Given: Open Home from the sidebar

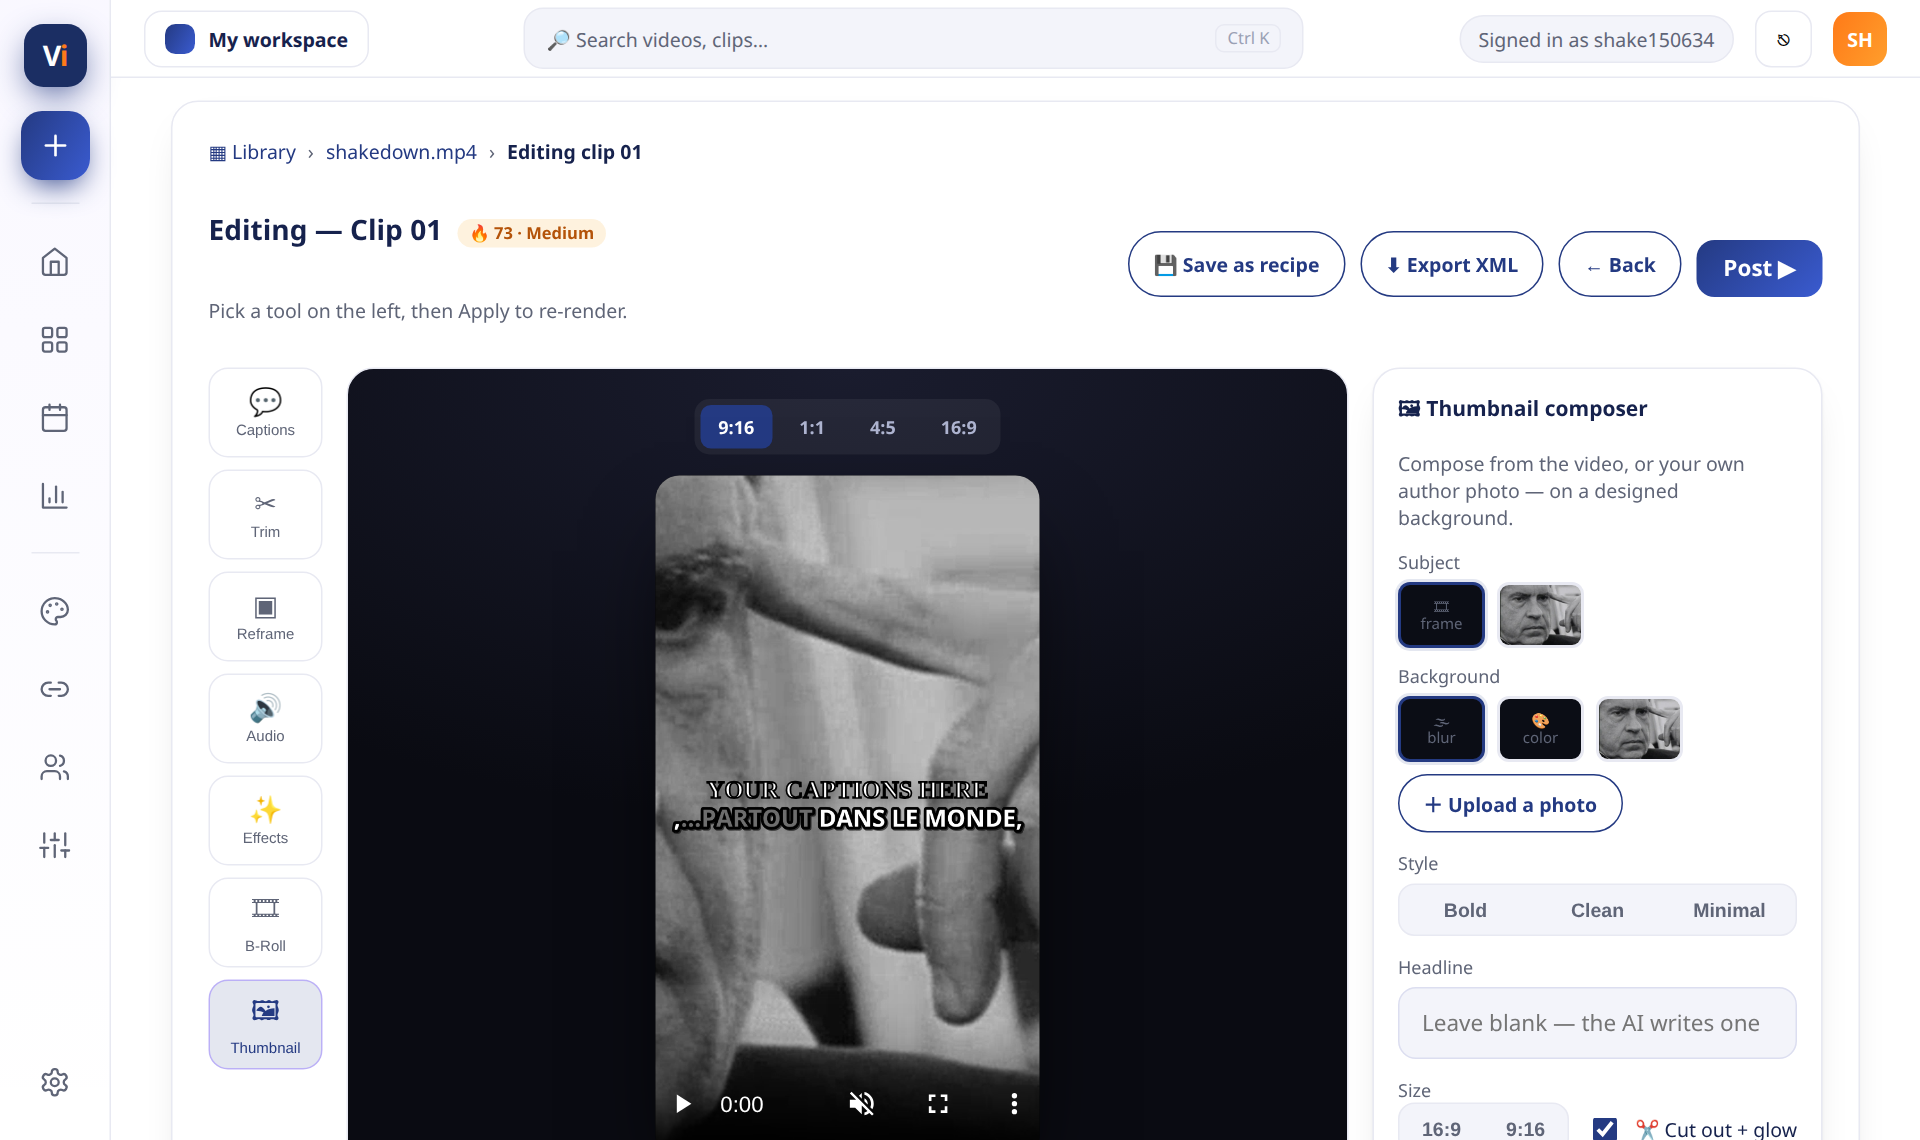Looking at the screenshot, I should click(x=55, y=262).
